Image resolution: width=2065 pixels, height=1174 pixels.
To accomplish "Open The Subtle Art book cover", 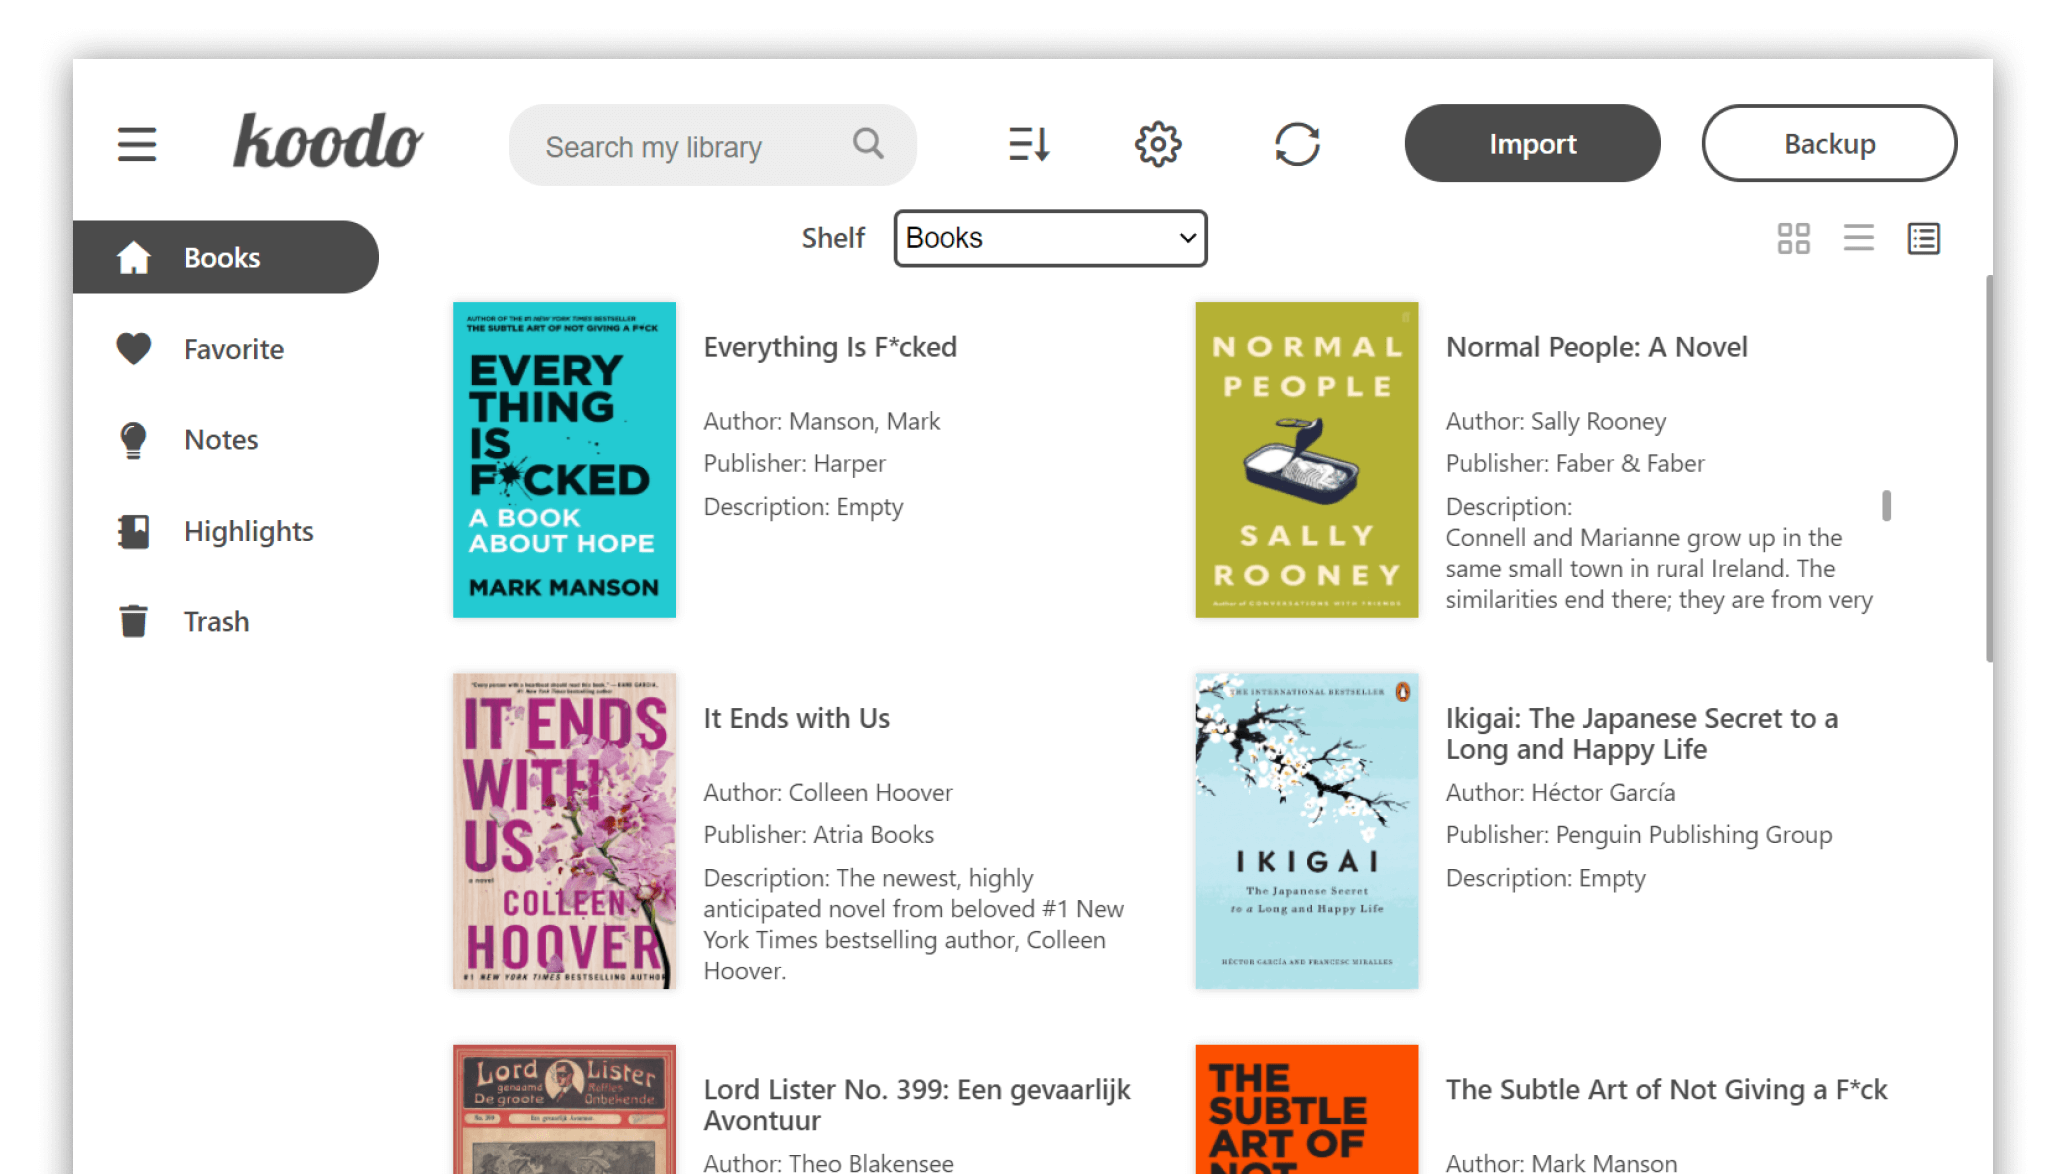I will [x=1307, y=1109].
